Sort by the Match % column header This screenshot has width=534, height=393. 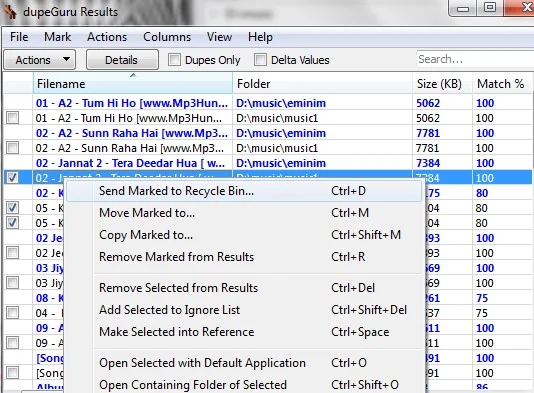(x=502, y=83)
